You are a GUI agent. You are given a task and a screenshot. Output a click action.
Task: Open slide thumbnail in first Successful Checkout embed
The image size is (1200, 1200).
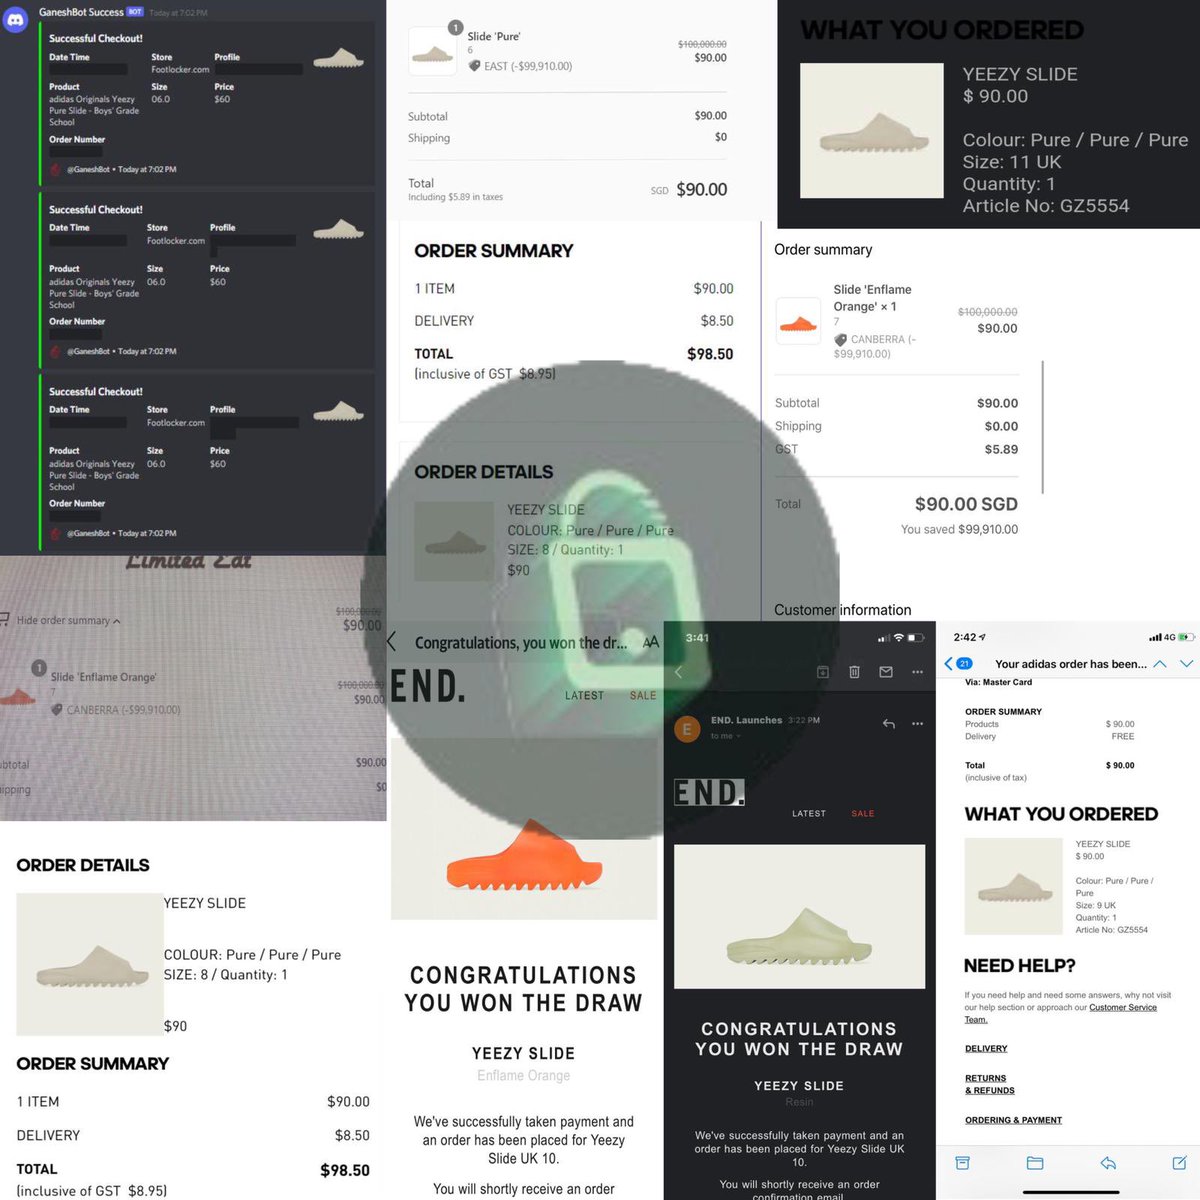point(338,58)
